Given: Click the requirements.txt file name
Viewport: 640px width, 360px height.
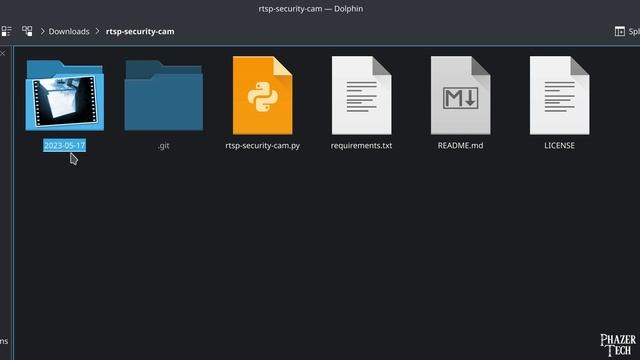Looking at the screenshot, I should [x=362, y=146].
